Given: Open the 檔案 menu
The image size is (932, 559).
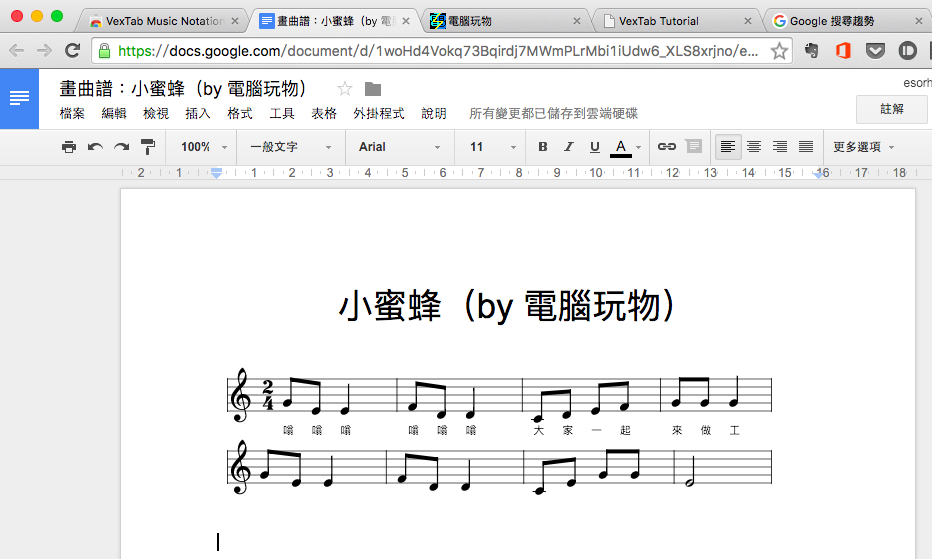Looking at the screenshot, I should [x=72, y=114].
